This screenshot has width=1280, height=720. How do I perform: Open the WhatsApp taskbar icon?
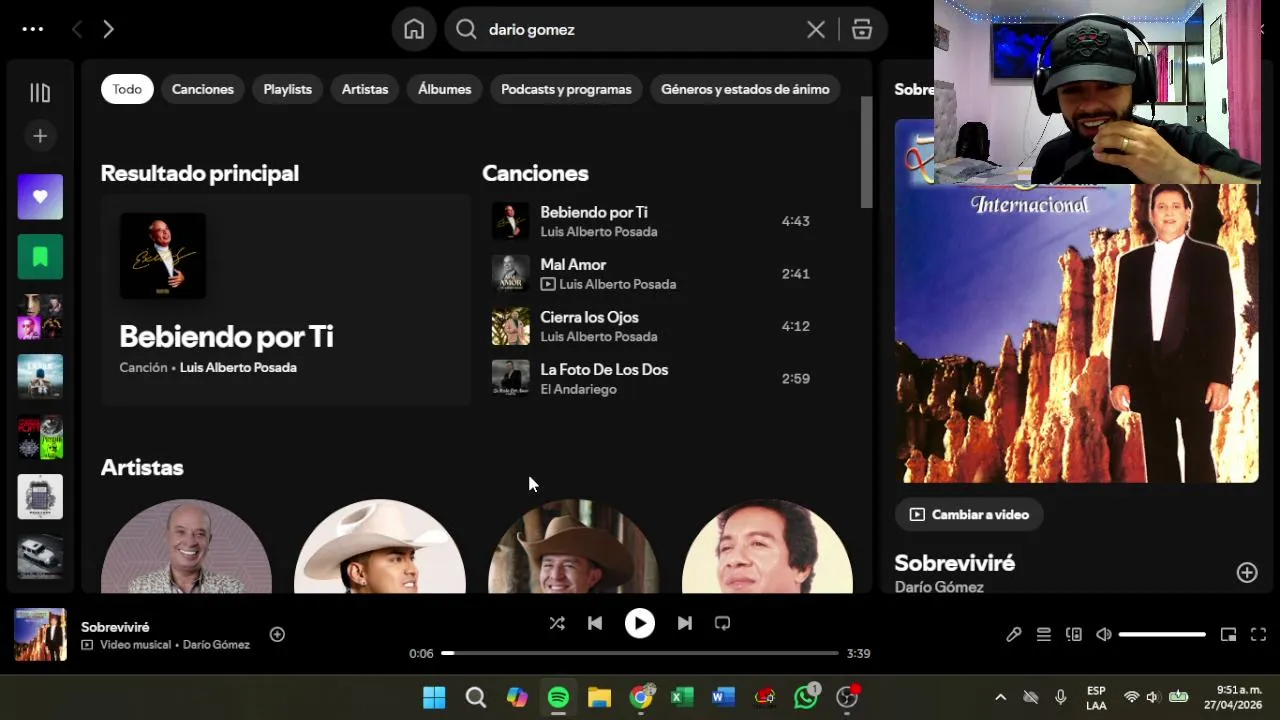[x=806, y=697]
